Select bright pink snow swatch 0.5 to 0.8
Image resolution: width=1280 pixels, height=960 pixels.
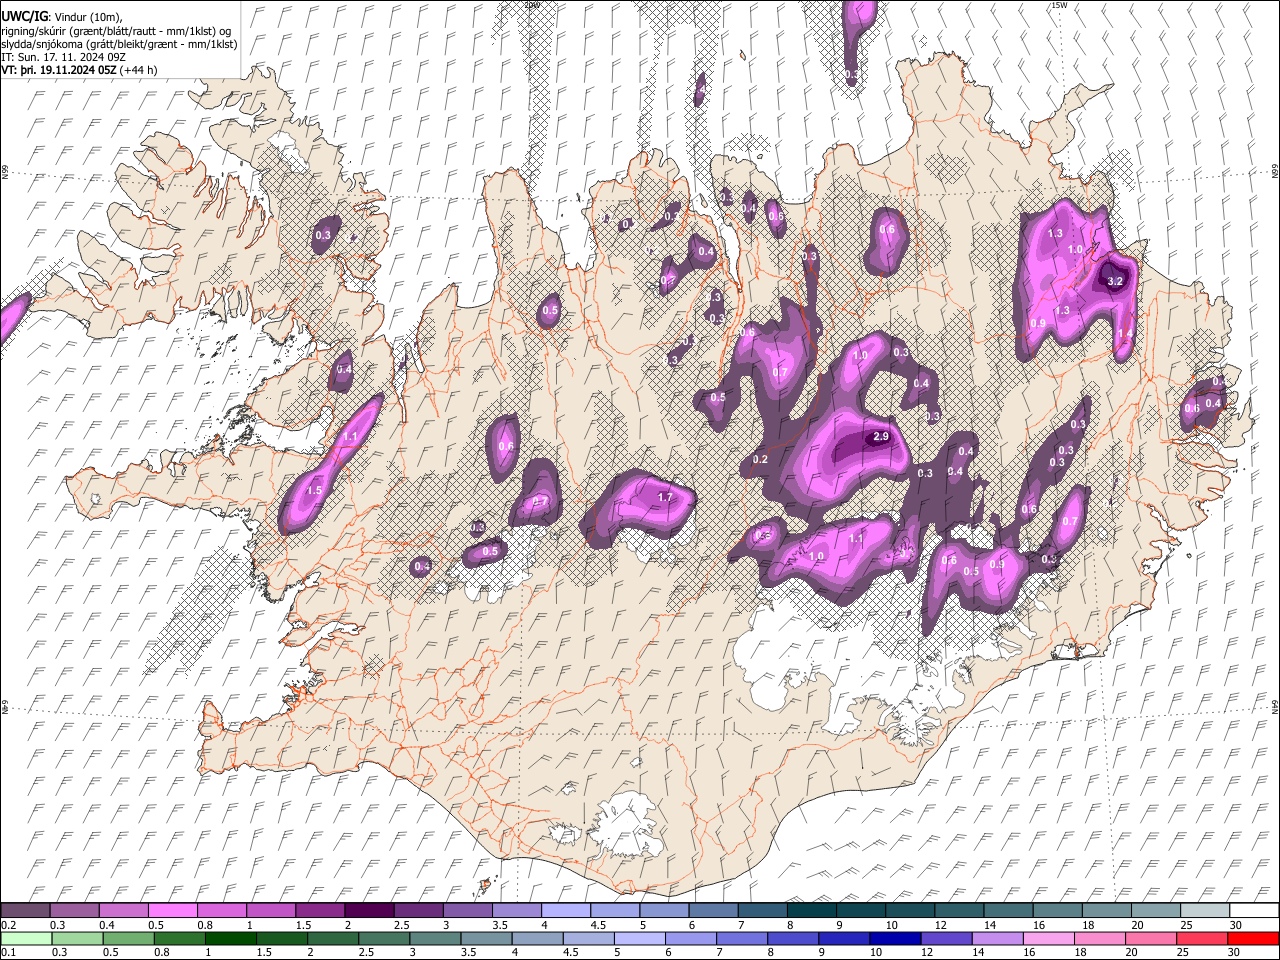[x=172, y=911]
